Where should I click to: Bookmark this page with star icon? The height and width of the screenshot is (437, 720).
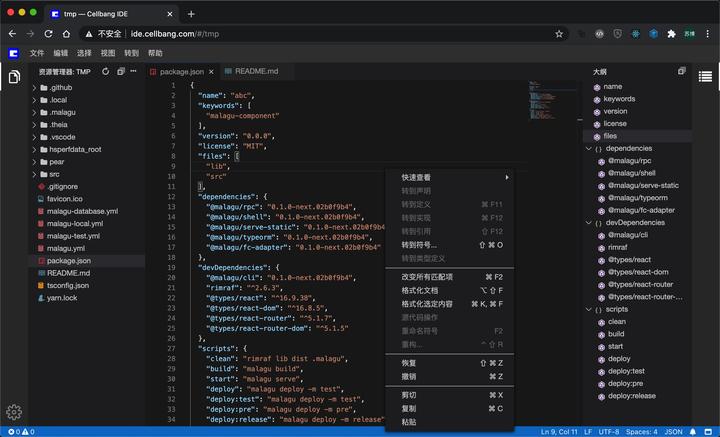pos(559,34)
